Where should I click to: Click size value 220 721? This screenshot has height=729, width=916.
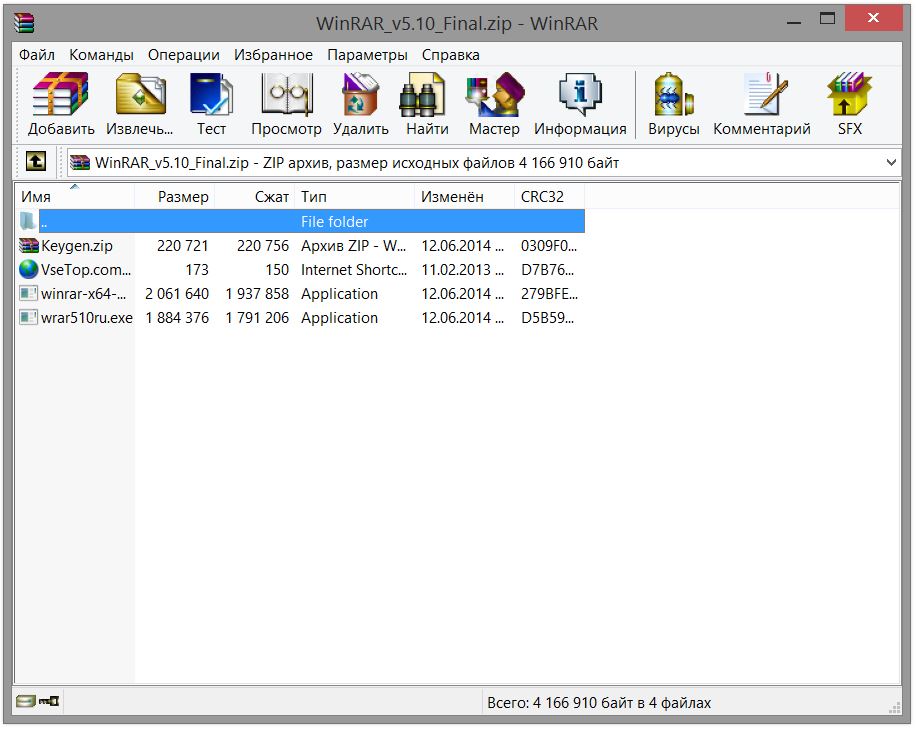(x=182, y=246)
